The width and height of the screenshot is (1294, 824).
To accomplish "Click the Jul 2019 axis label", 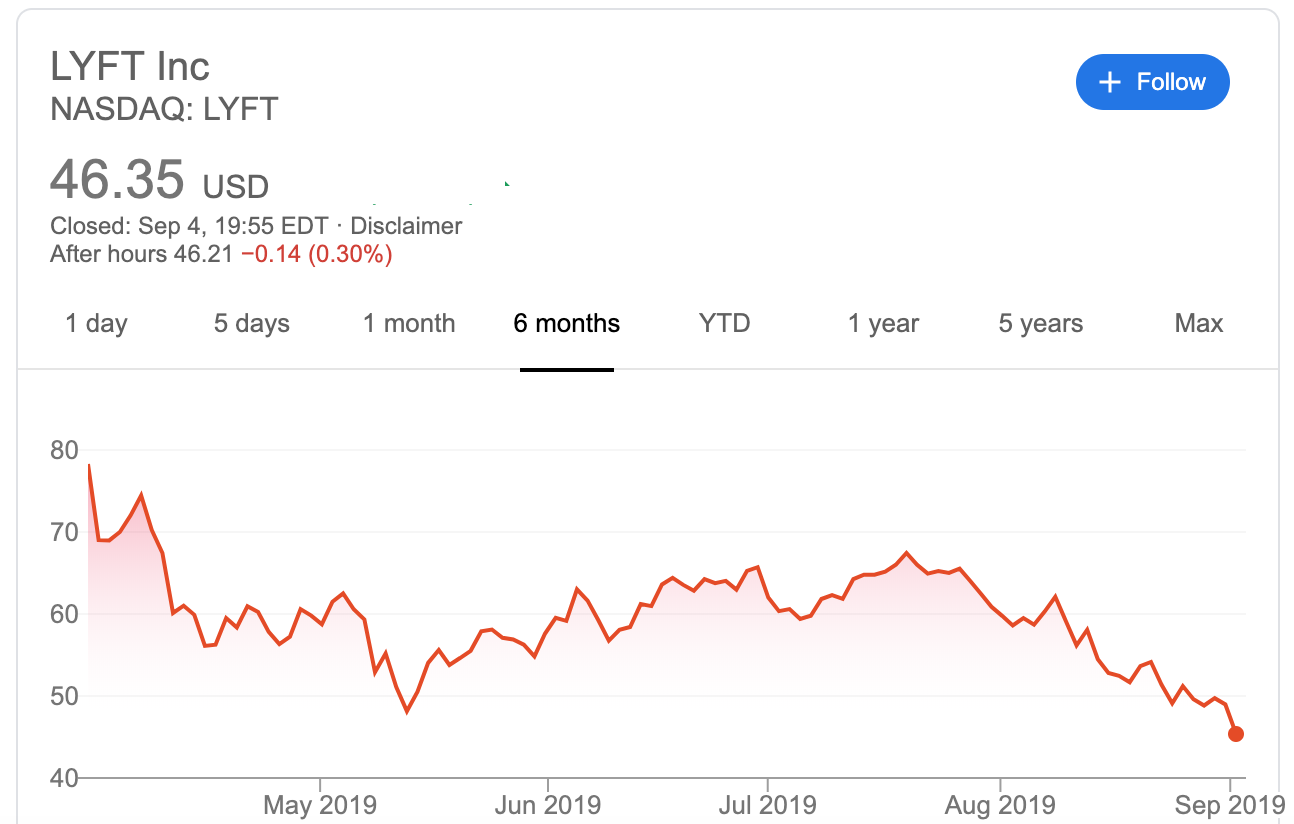I will point(768,804).
